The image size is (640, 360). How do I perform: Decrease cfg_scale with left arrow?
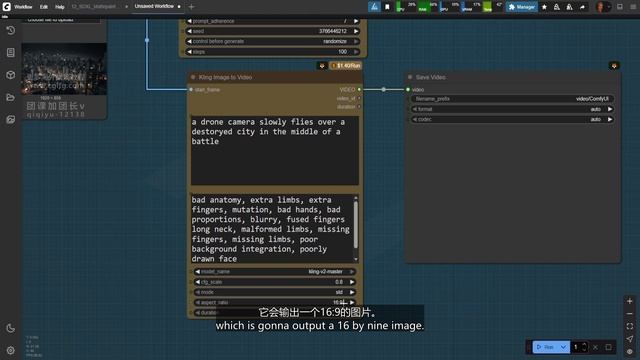198,282
